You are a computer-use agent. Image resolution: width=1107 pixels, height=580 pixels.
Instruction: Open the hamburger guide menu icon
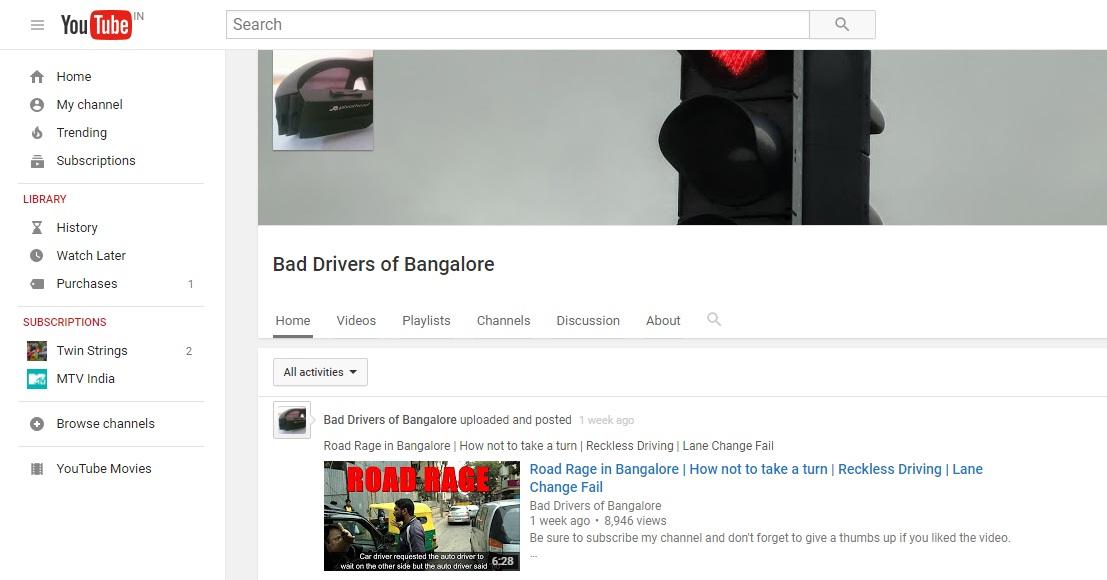pos(37,25)
